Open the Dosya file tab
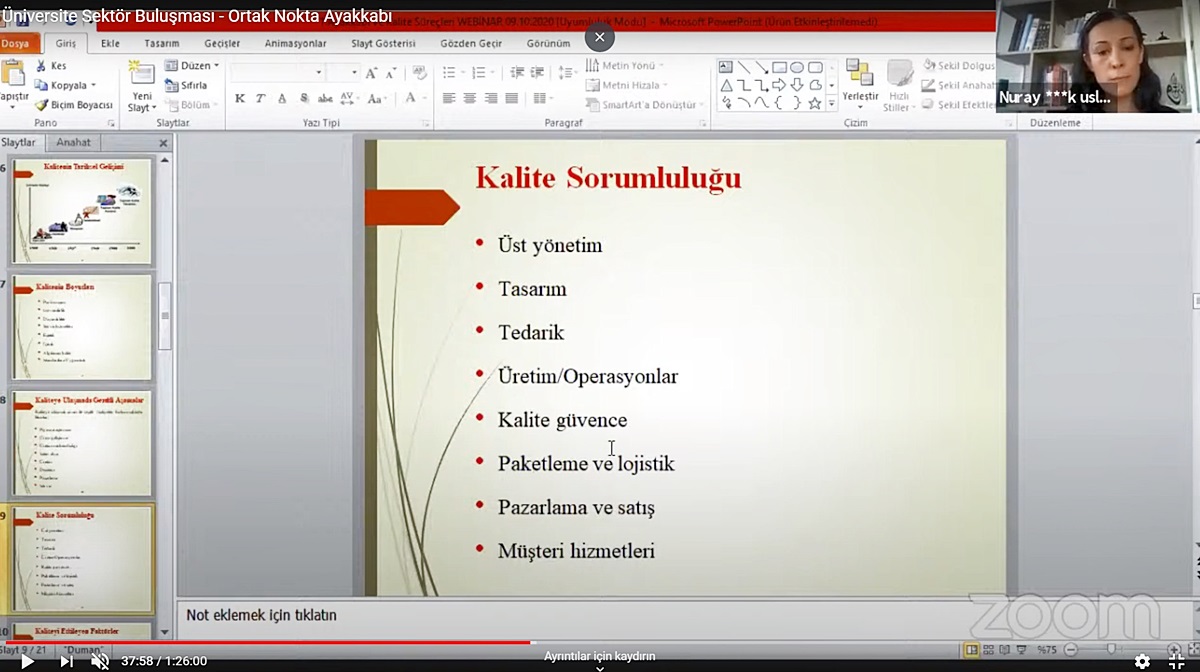 coord(17,44)
